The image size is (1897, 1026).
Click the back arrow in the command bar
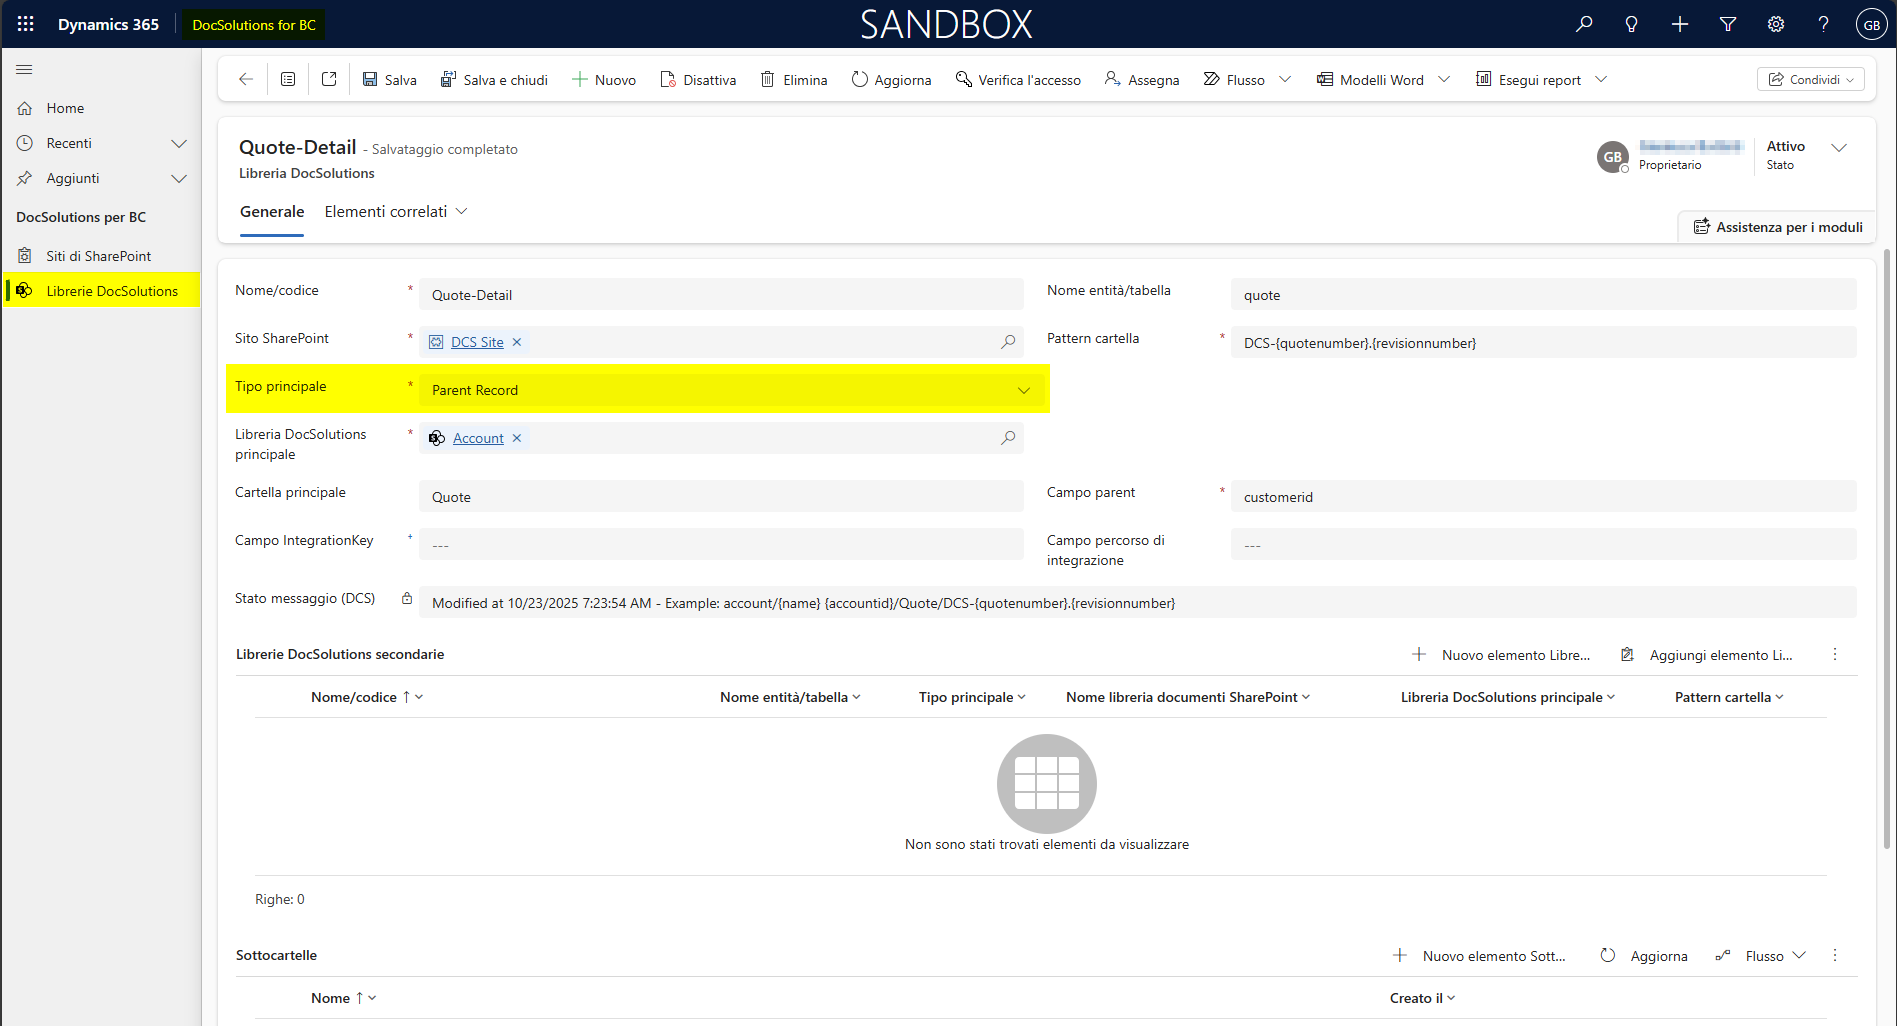point(246,79)
